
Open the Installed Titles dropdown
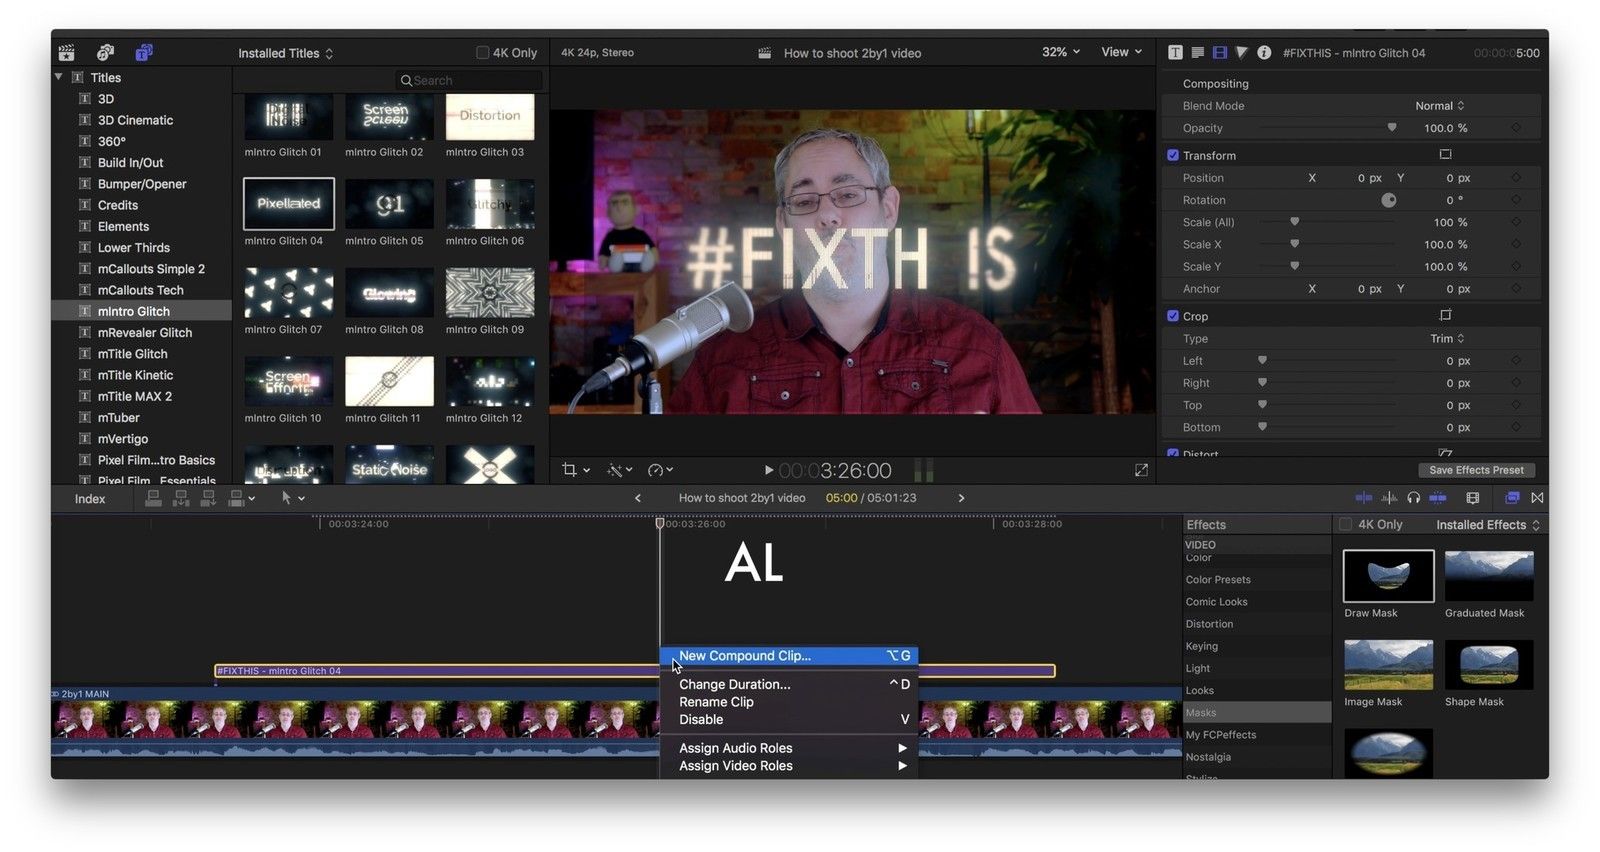(285, 53)
